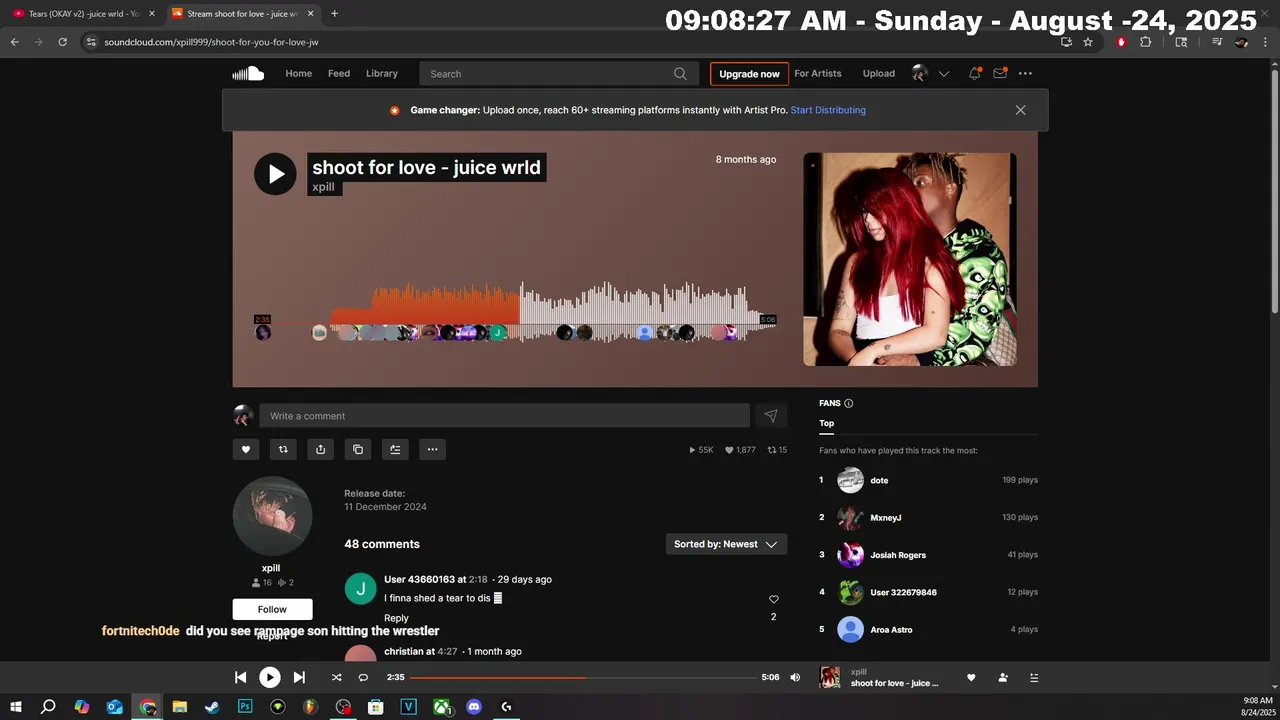This screenshot has width=1280, height=720.
Task: Open Aroa Astro fan profile
Action: [x=891, y=630]
